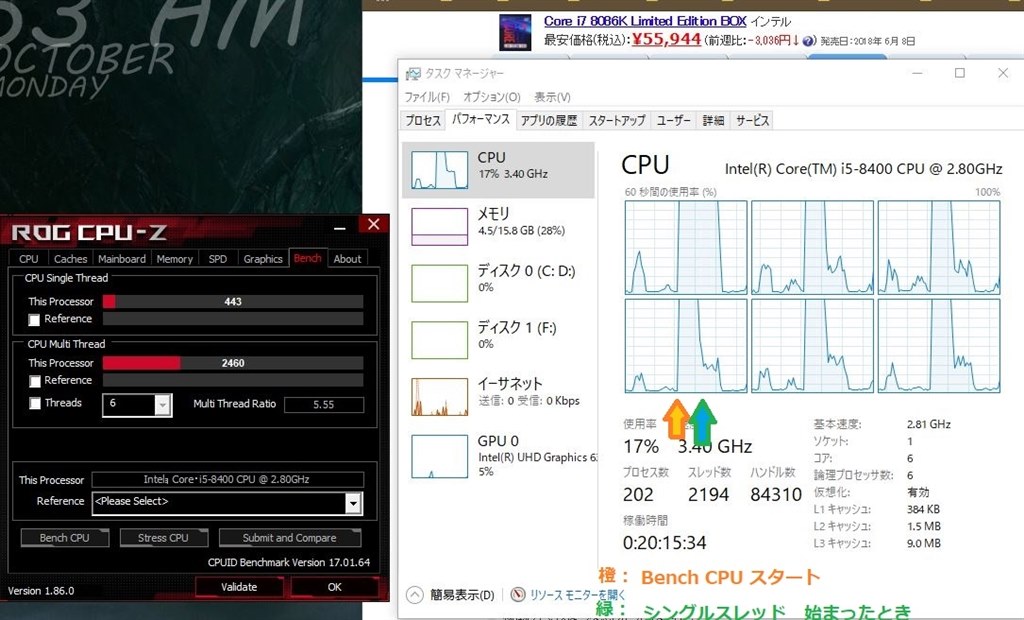Click the base speed value 2.81 GHz
Screen dimensions: 1024x620
(929, 424)
